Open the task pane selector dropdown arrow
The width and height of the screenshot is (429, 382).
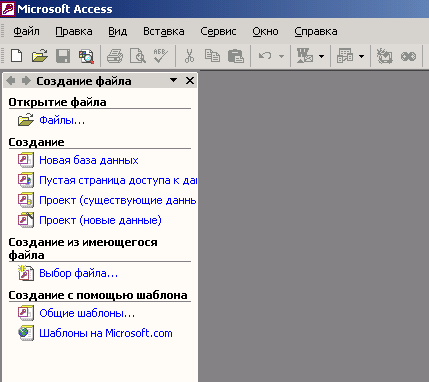(x=173, y=80)
